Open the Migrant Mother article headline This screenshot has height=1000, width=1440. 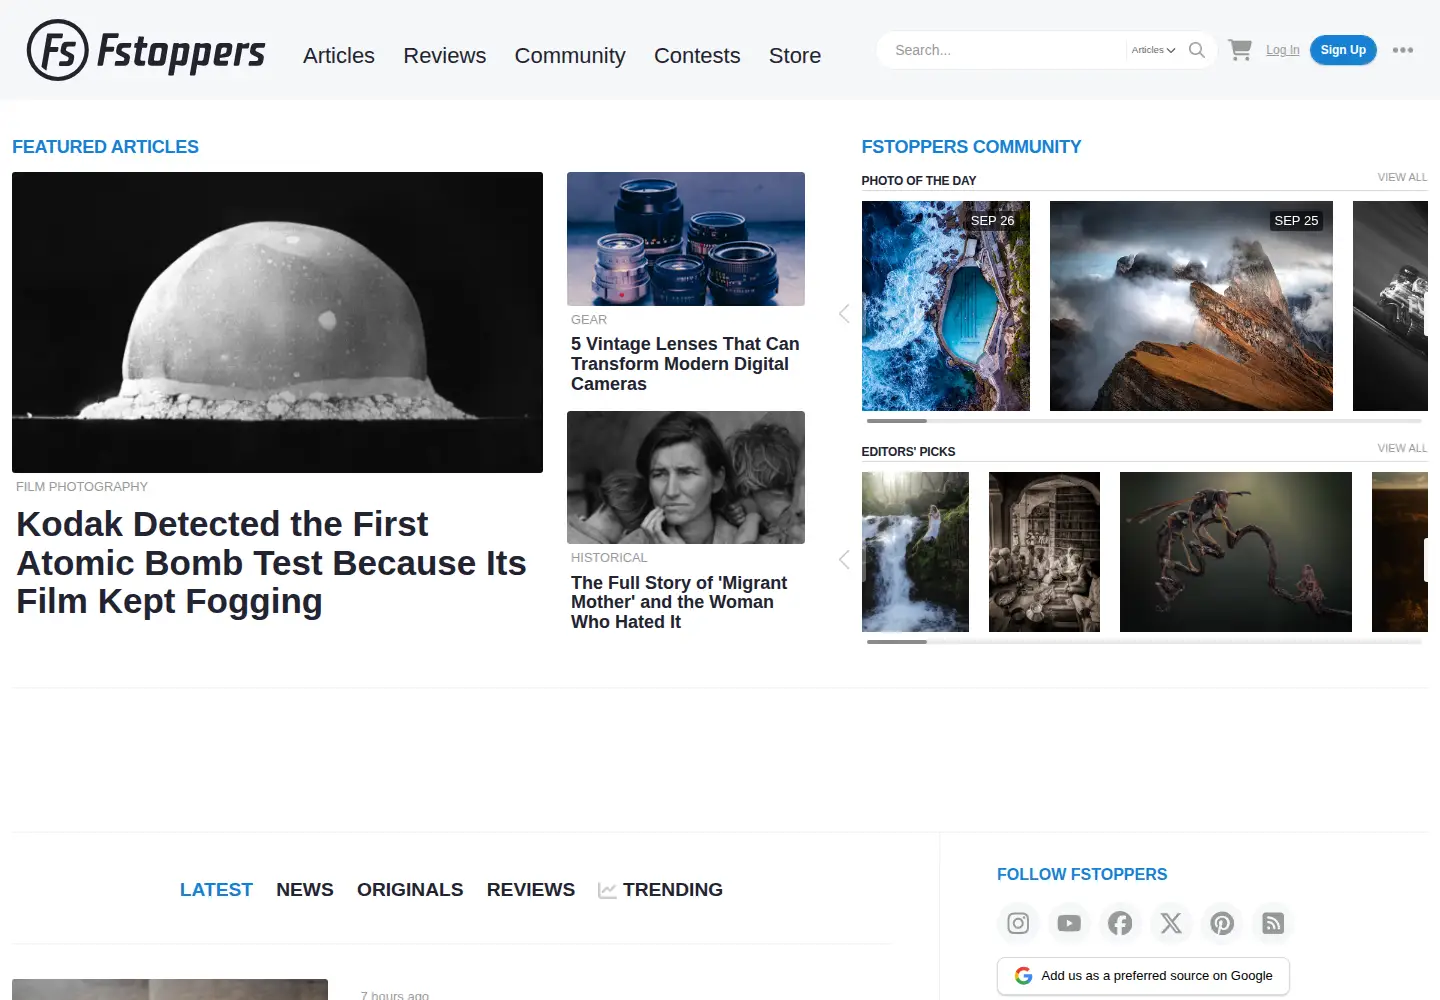coord(679,602)
